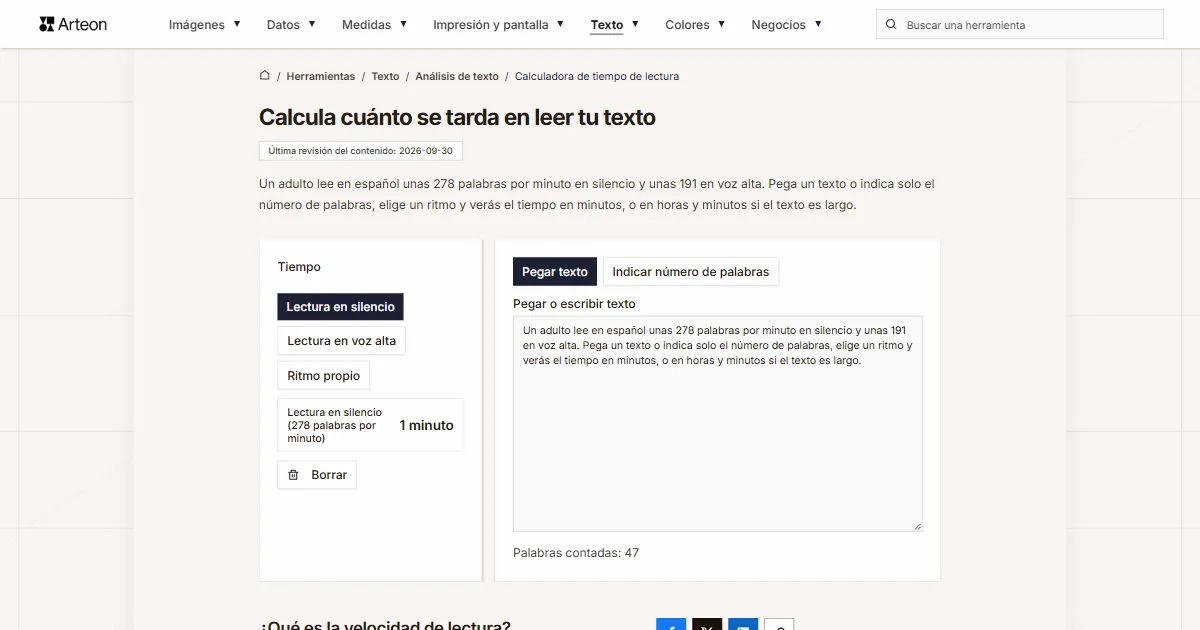
Task: Open Impresión y pantalla menu
Action: [498, 24]
